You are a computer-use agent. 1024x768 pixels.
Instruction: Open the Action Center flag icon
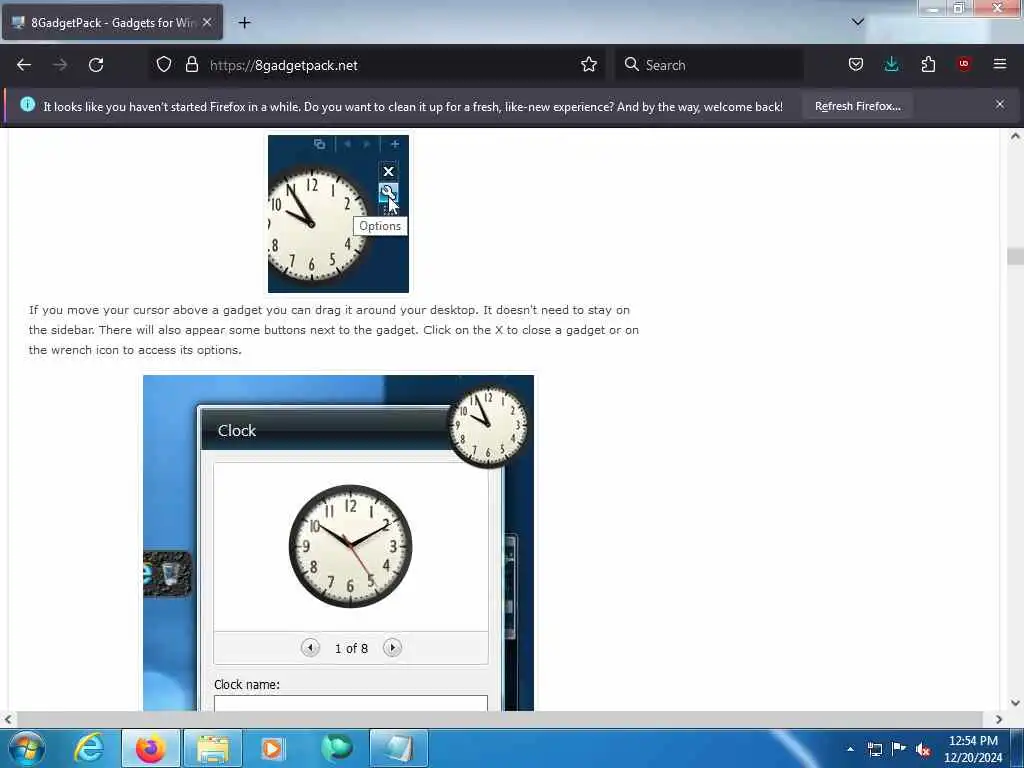point(899,749)
